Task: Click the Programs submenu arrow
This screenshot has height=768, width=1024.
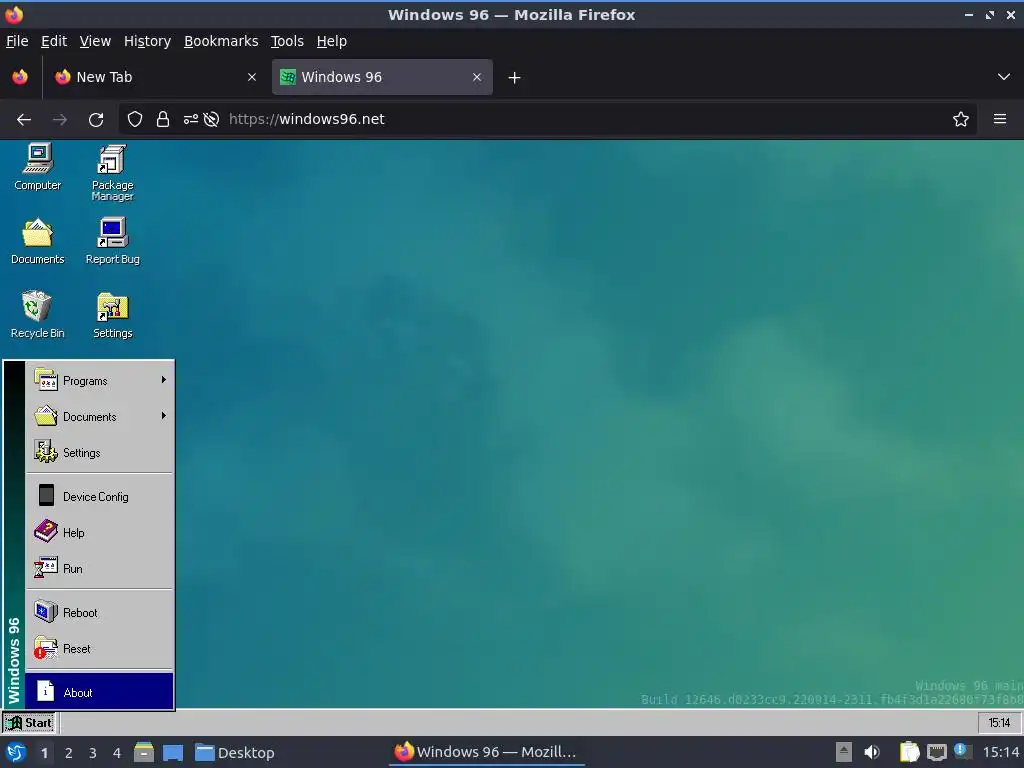Action: pos(164,380)
